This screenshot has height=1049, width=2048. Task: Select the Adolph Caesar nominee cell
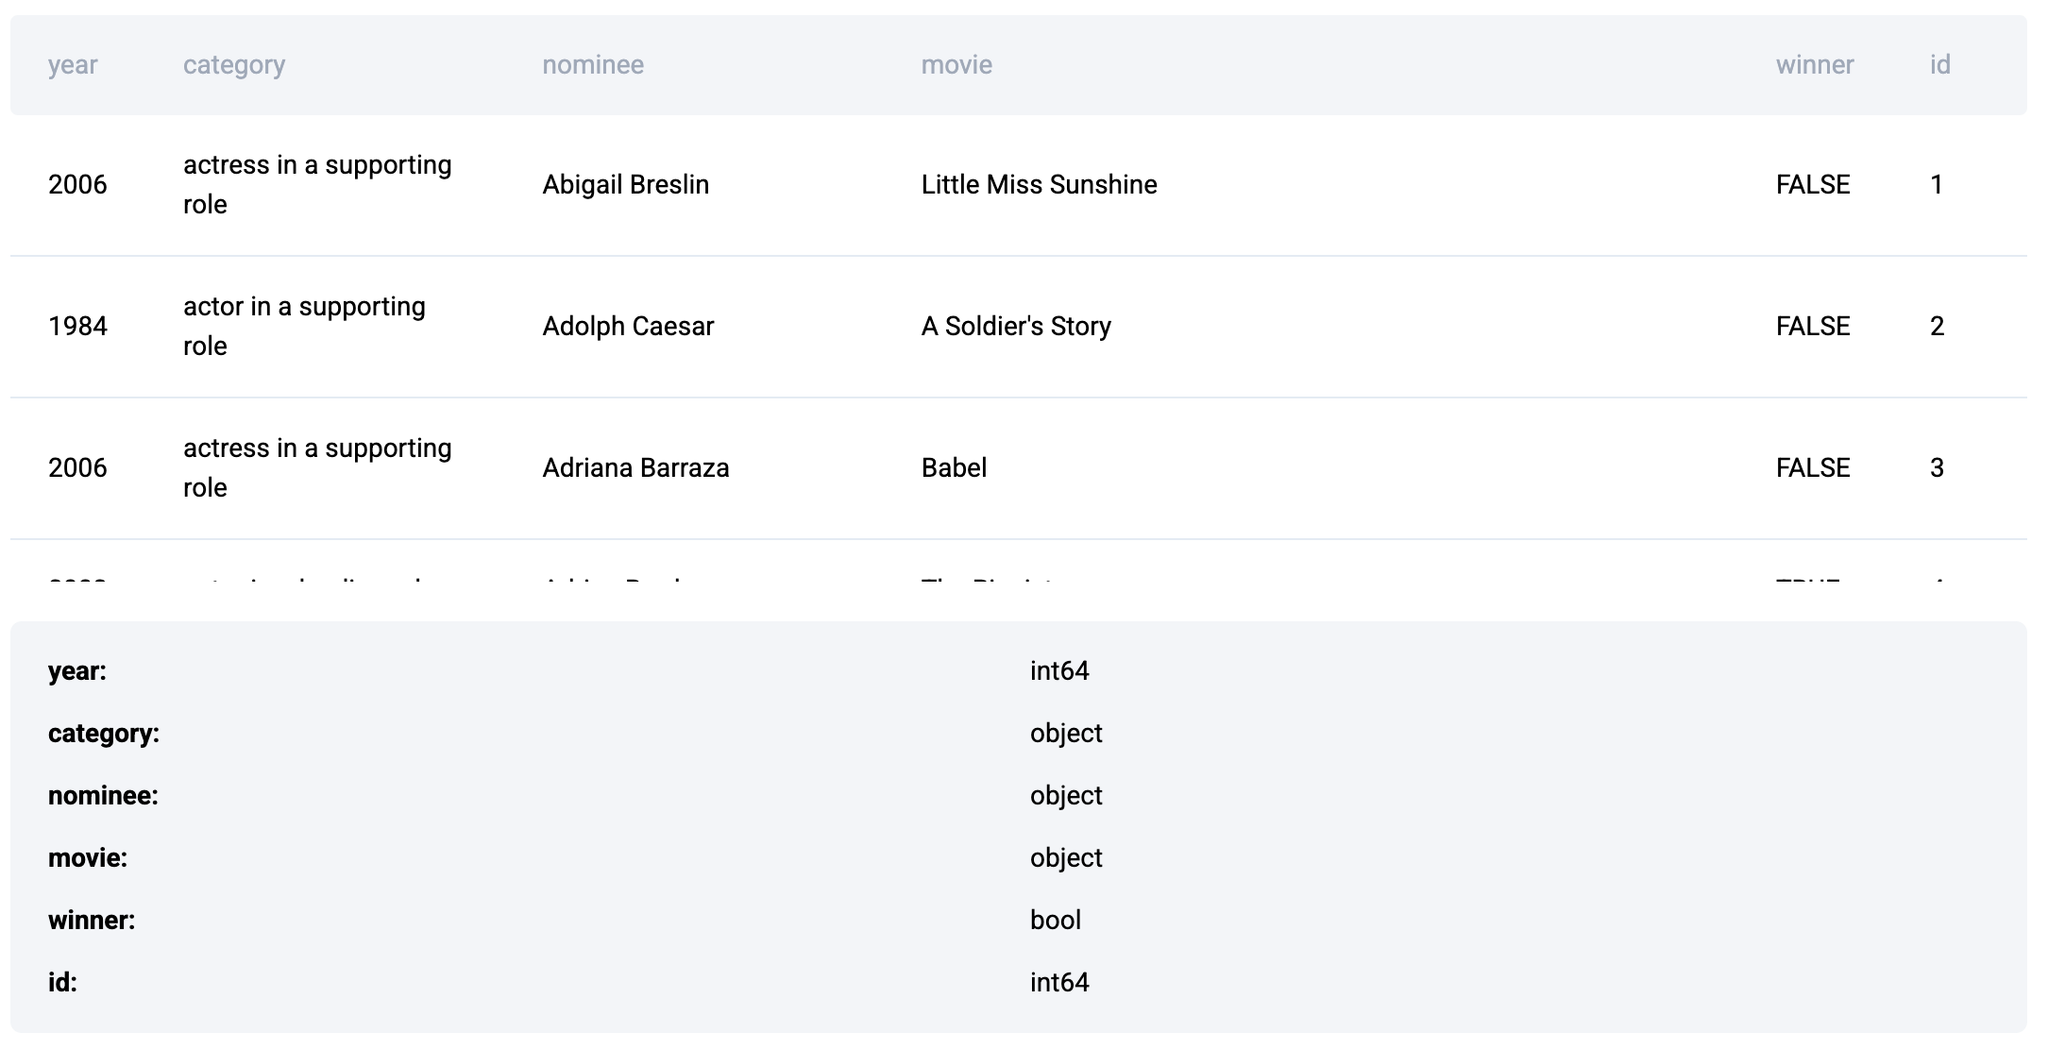627,327
